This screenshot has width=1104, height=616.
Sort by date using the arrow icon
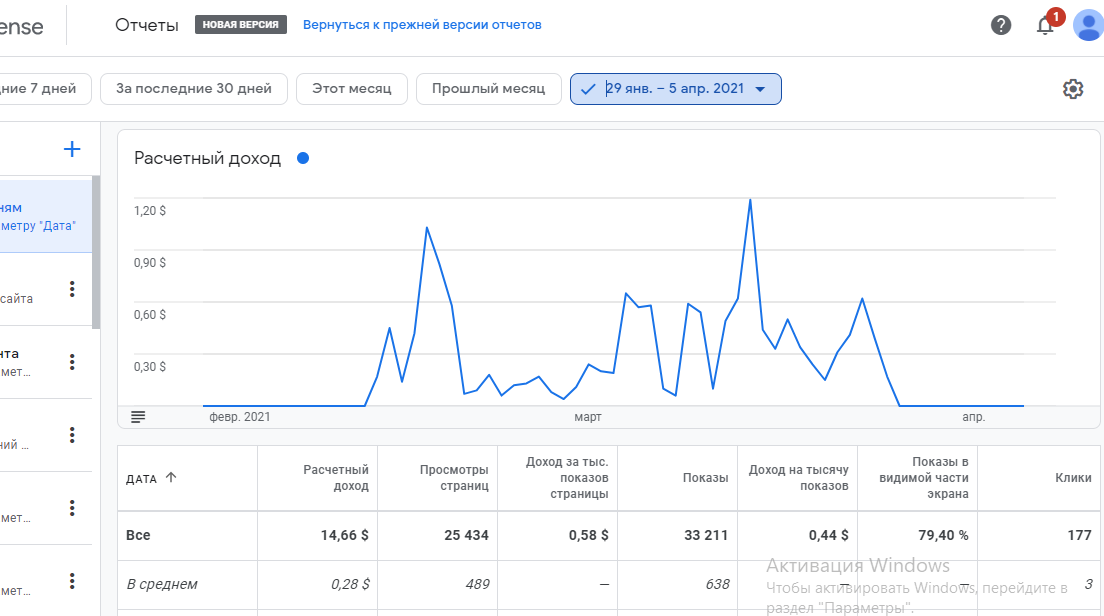[171, 478]
